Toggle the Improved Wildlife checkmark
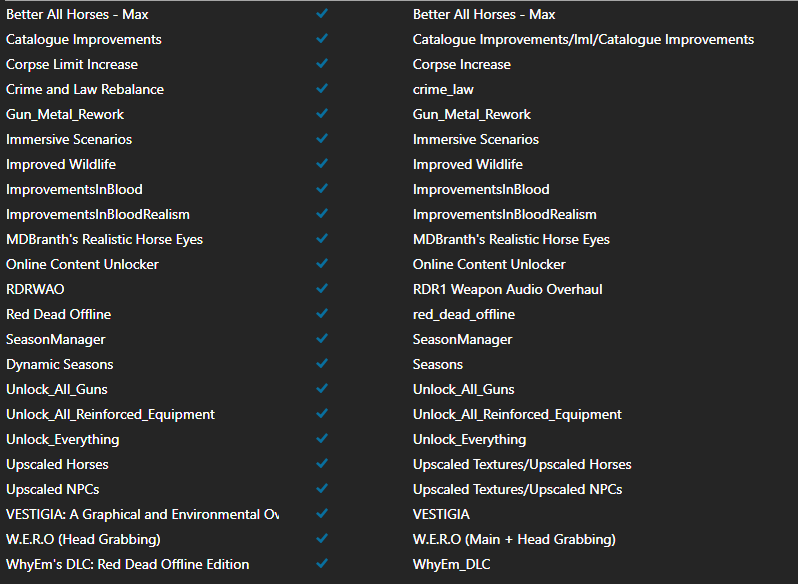The width and height of the screenshot is (798, 584). 322,164
